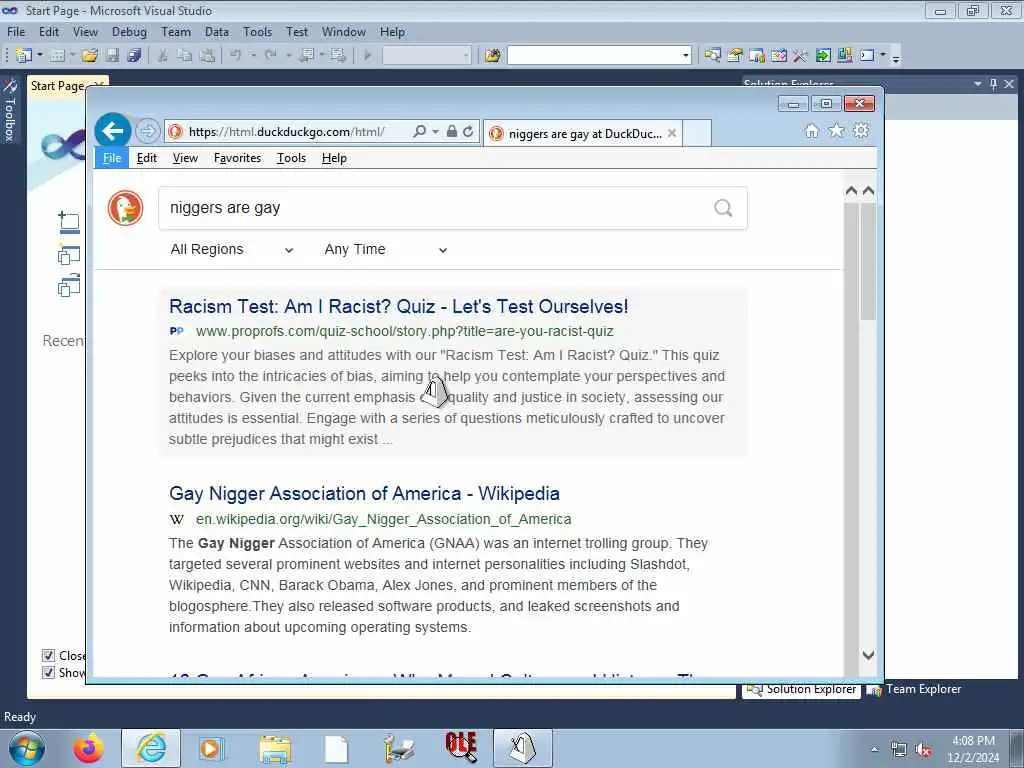1024x768 pixels.
Task: Open Visual Studio Window menu
Action: pos(344,31)
